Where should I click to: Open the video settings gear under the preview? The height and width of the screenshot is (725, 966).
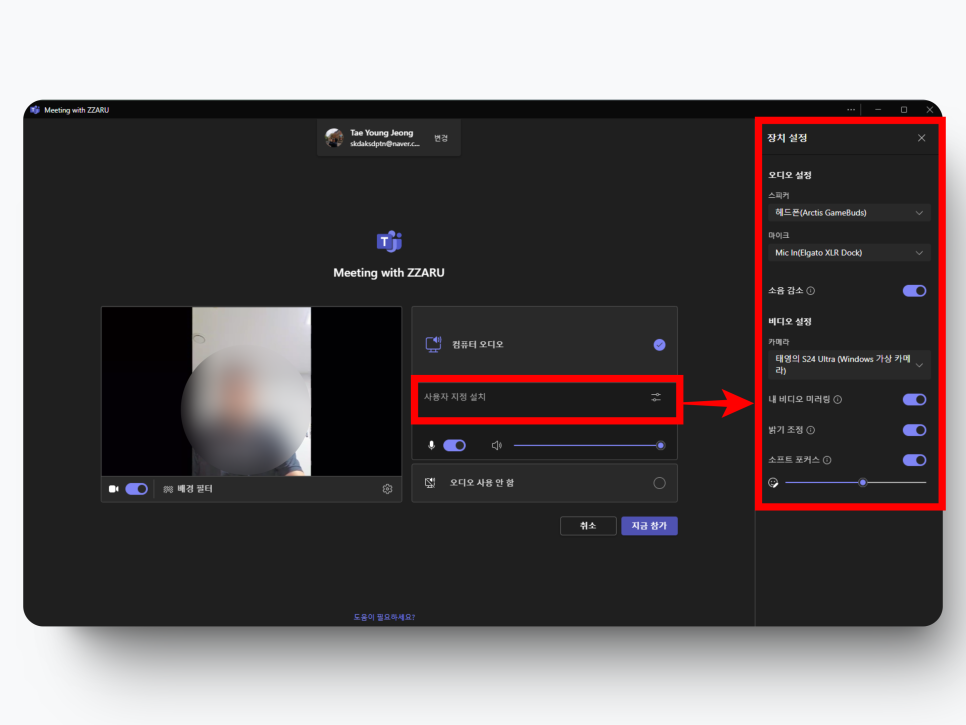[x=387, y=488]
